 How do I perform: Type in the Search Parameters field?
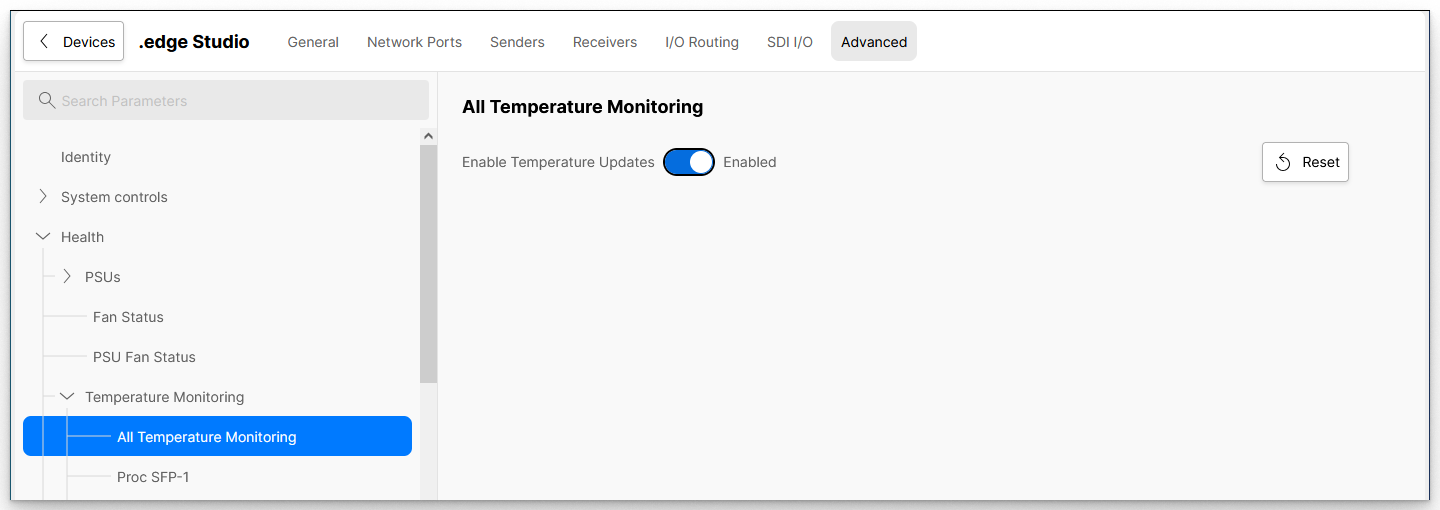tap(240, 100)
